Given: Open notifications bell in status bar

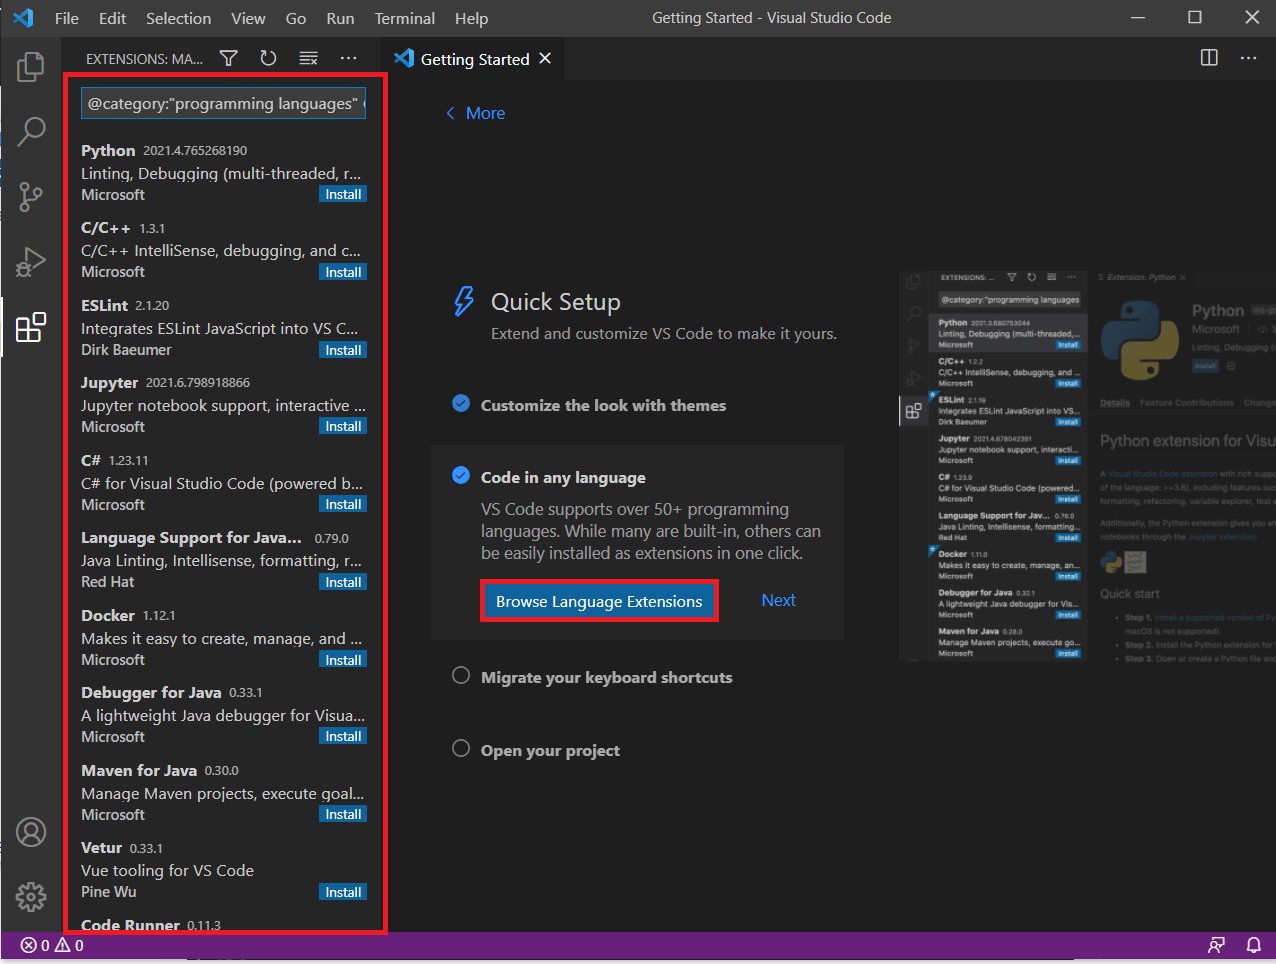Looking at the screenshot, I should coord(1253,945).
